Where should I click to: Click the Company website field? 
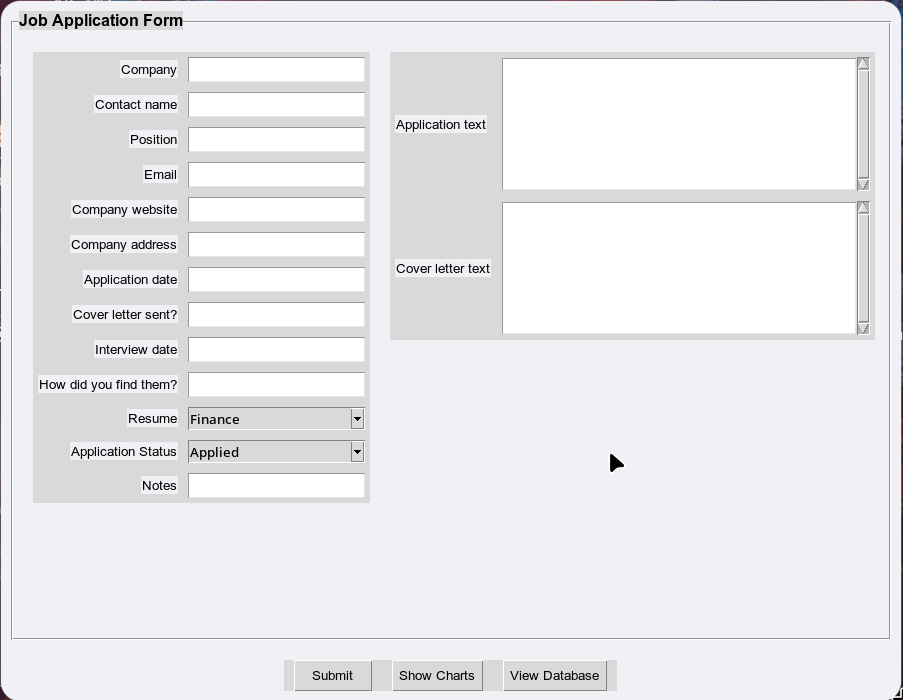coord(276,210)
